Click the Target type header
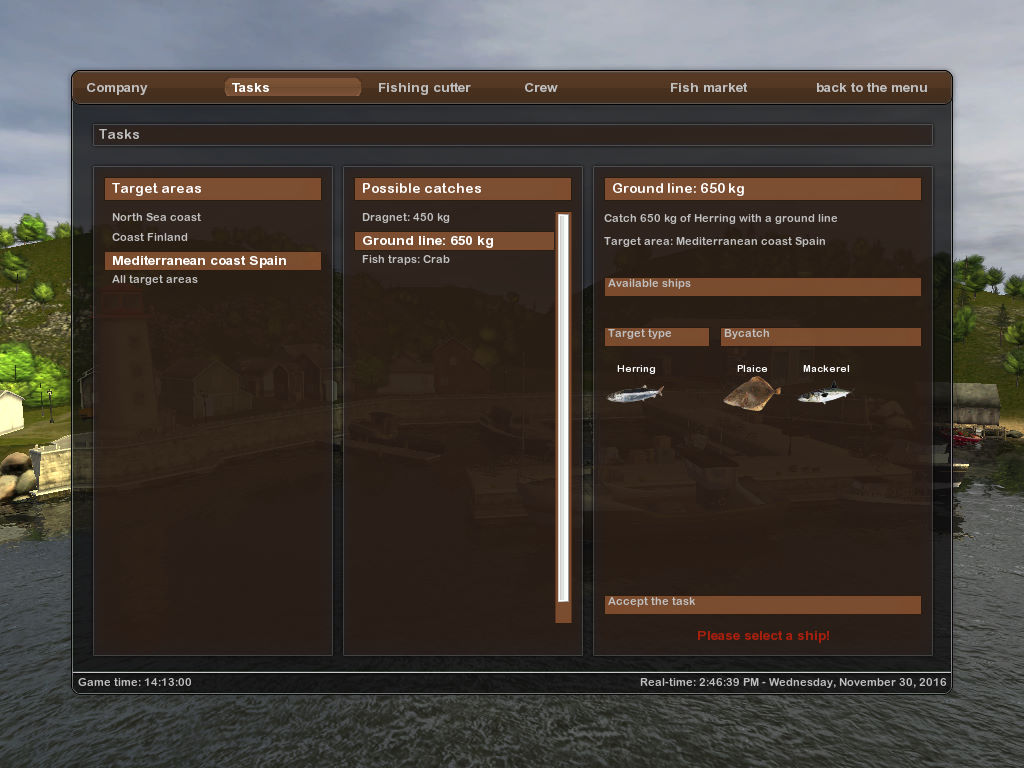1024x768 pixels. (x=656, y=336)
